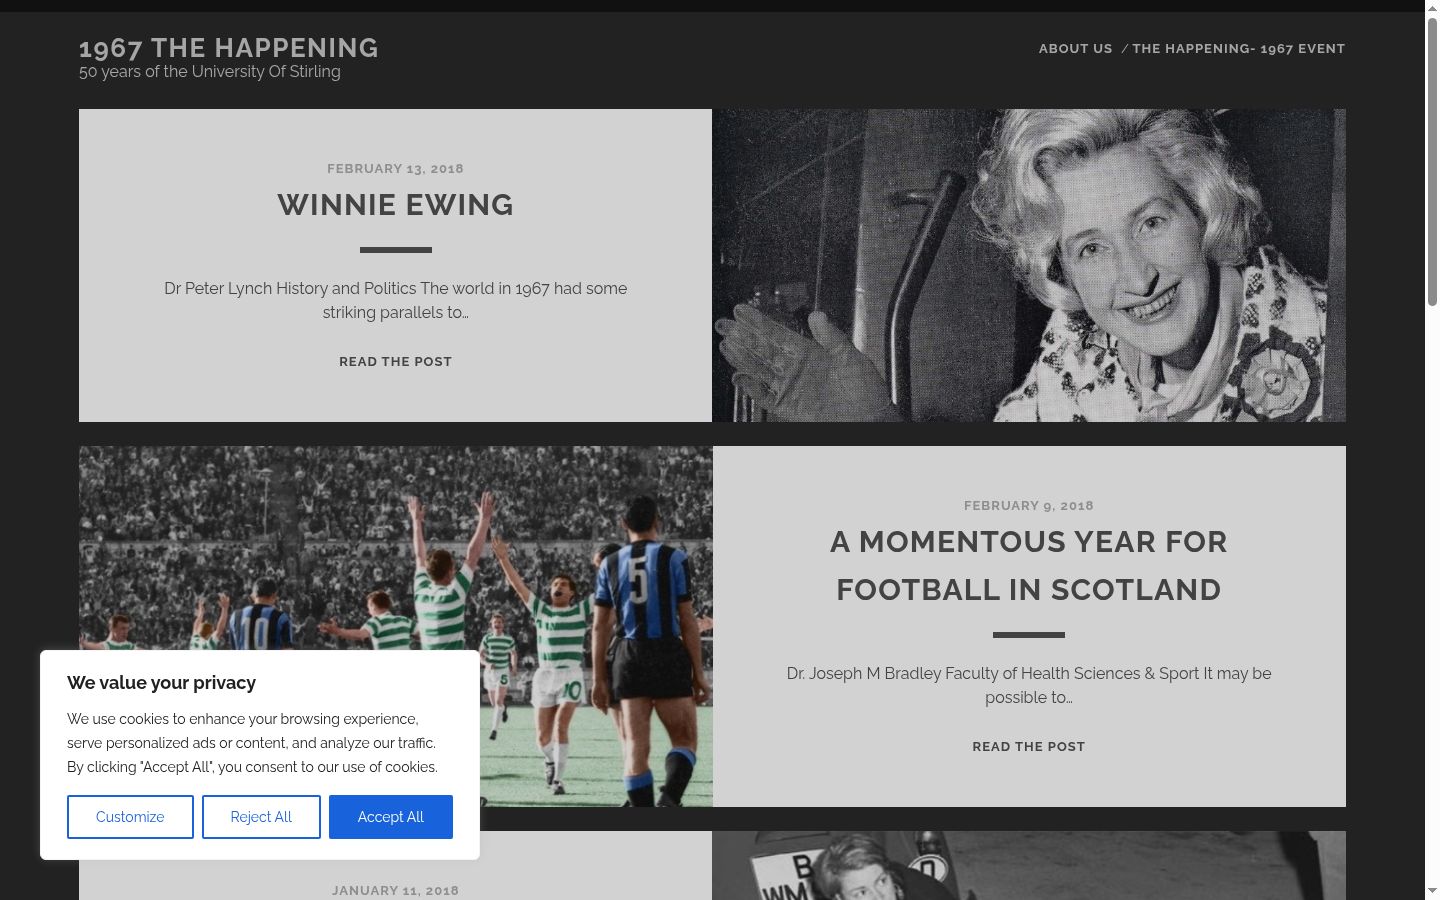Go to the About Us page
This screenshot has width=1440, height=900.
(1075, 48)
